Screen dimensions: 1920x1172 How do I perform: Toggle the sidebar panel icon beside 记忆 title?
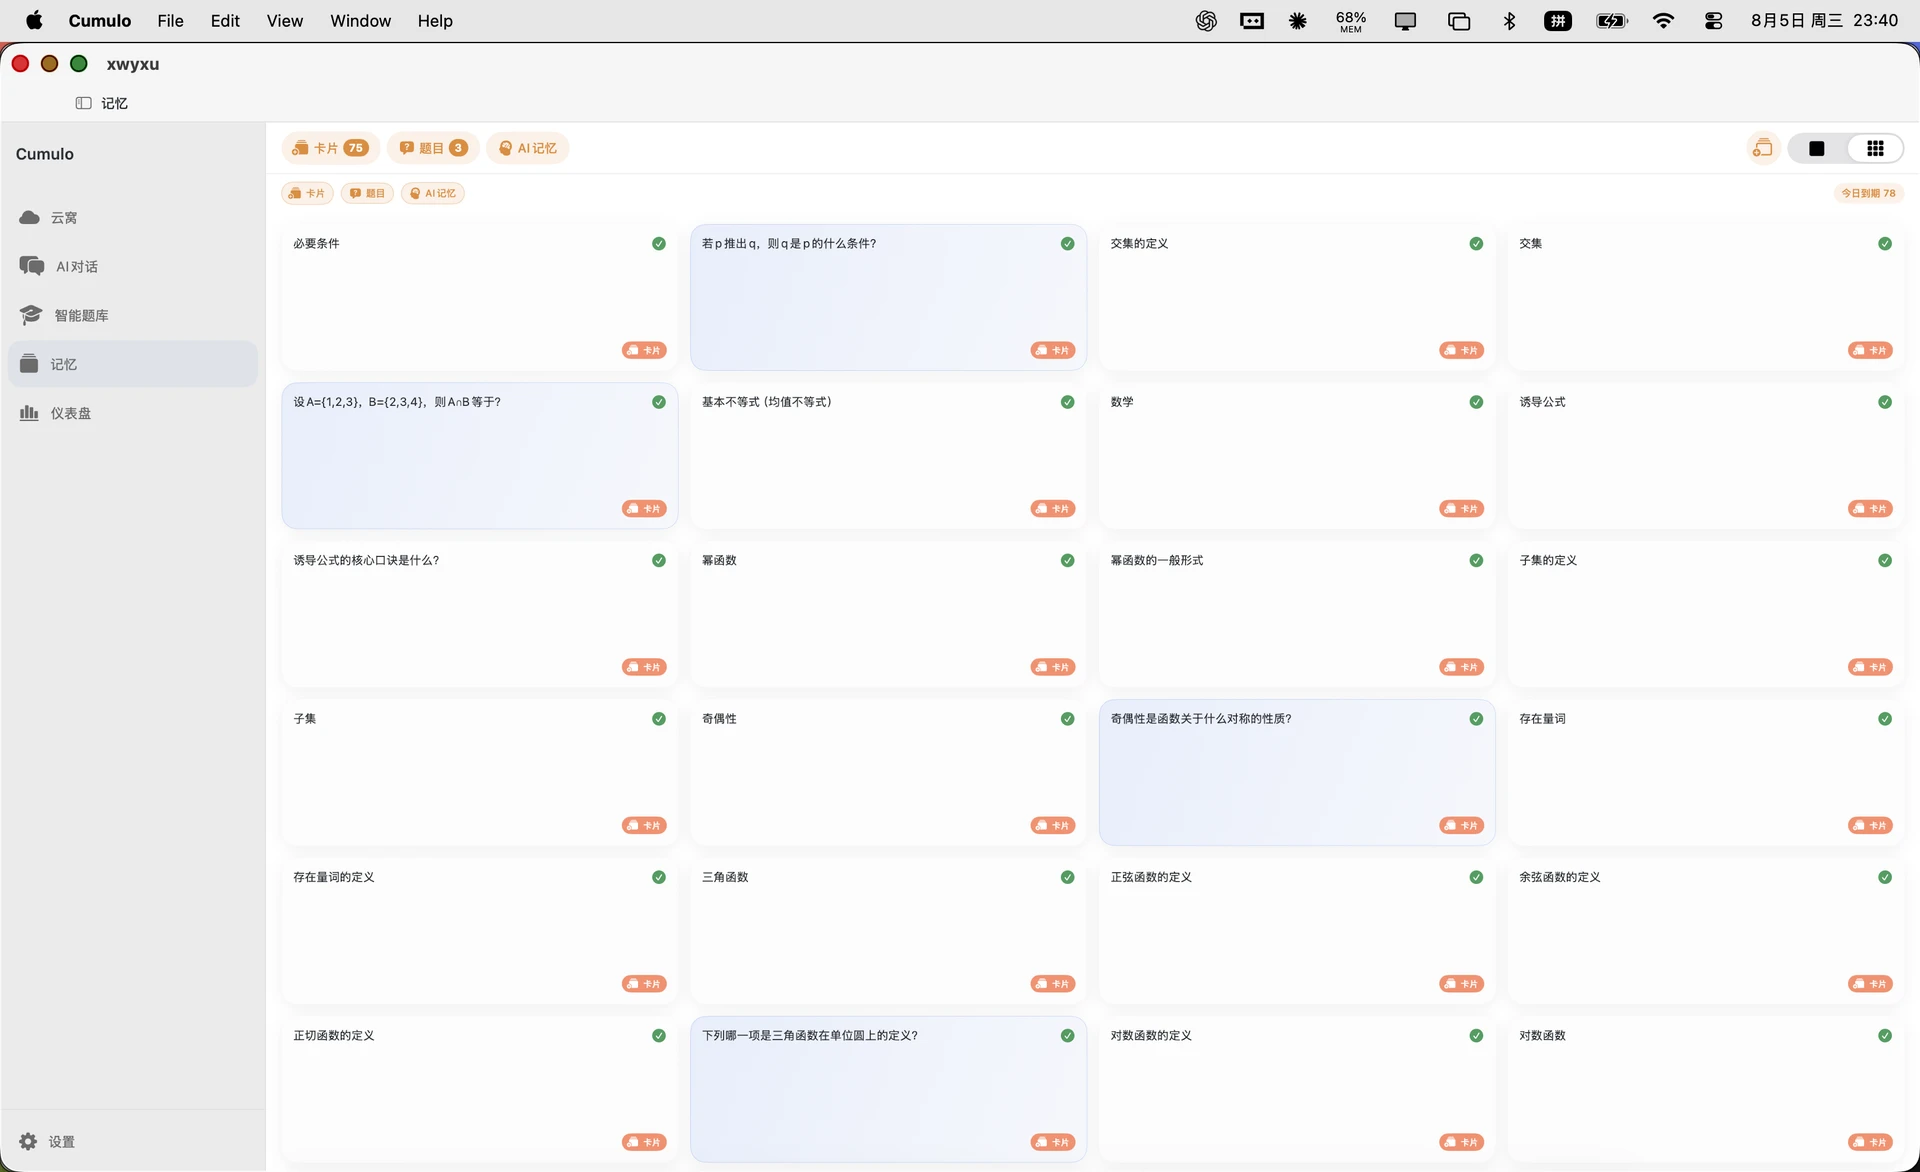[83, 103]
